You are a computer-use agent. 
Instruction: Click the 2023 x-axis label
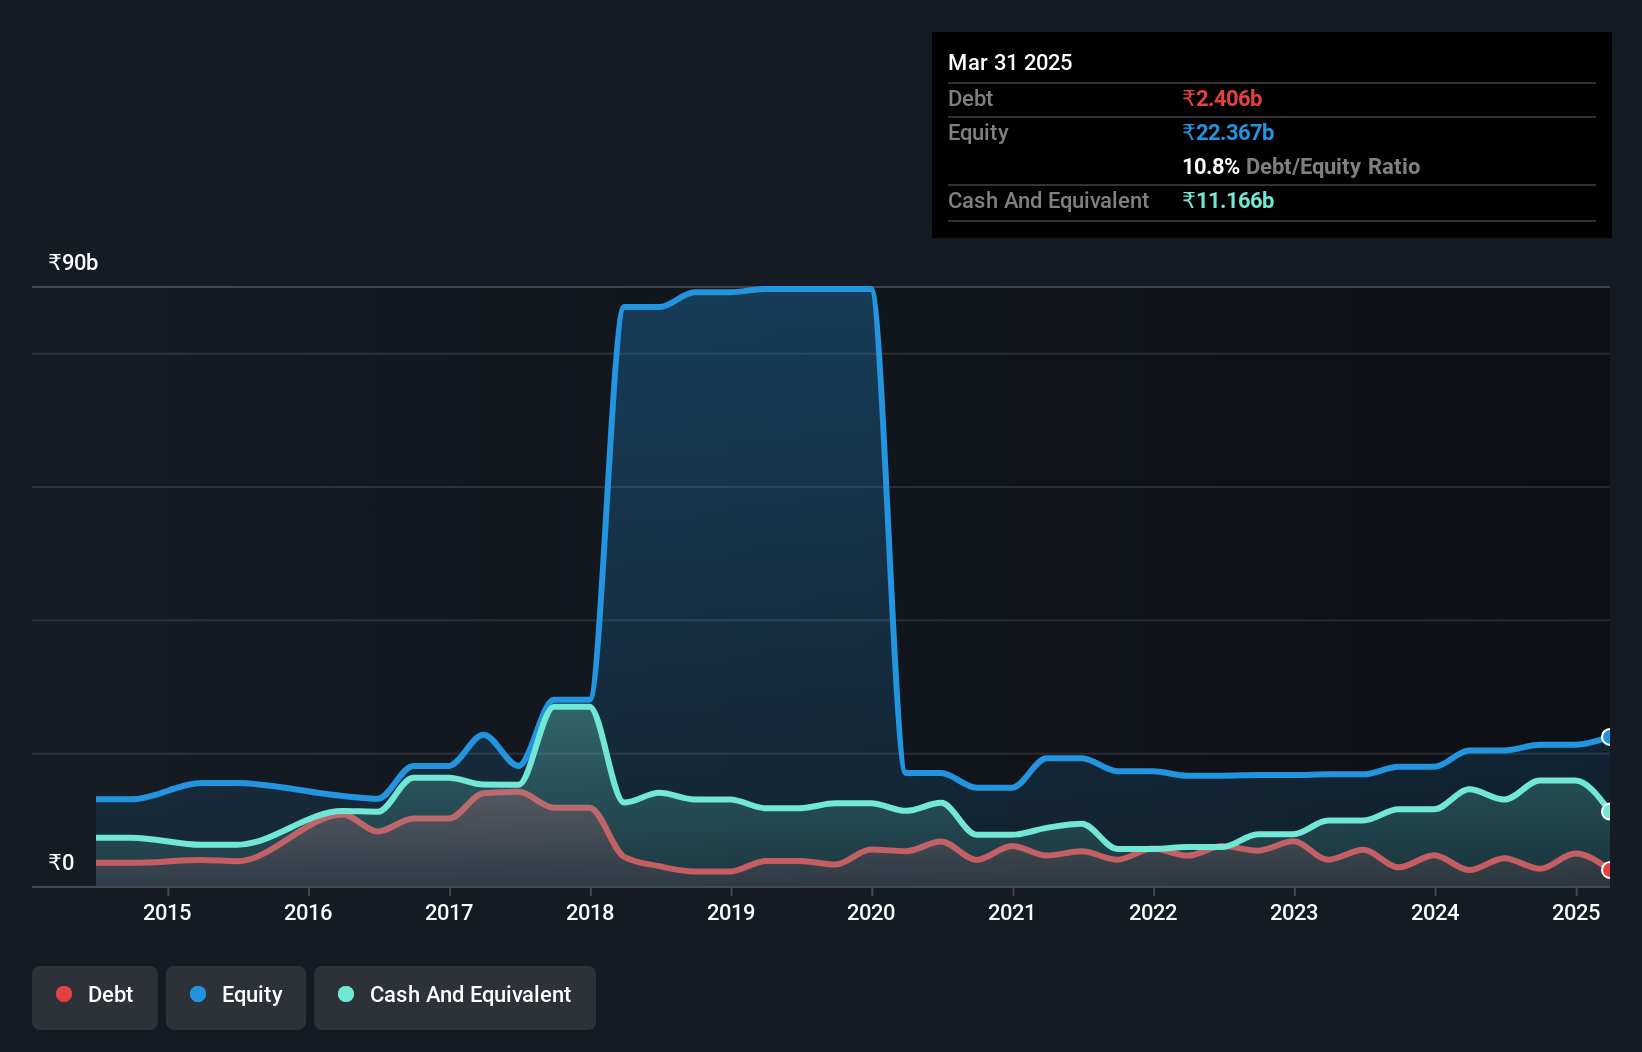[1294, 912]
